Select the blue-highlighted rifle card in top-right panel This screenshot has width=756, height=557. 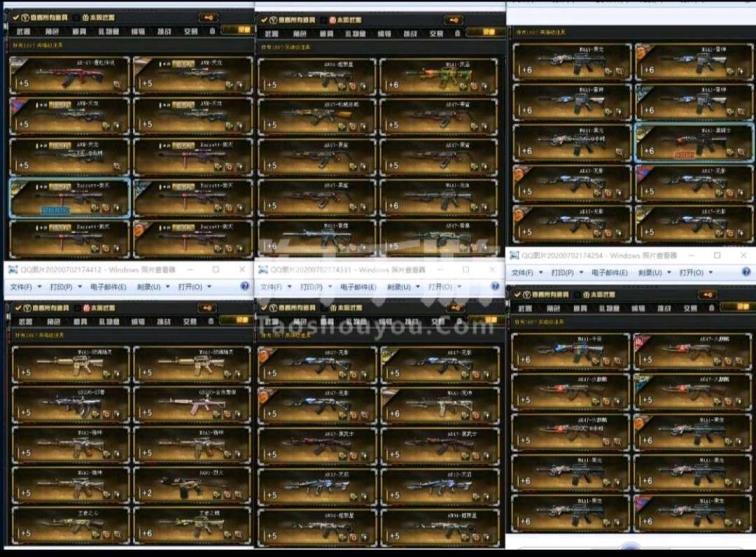(694, 142)
